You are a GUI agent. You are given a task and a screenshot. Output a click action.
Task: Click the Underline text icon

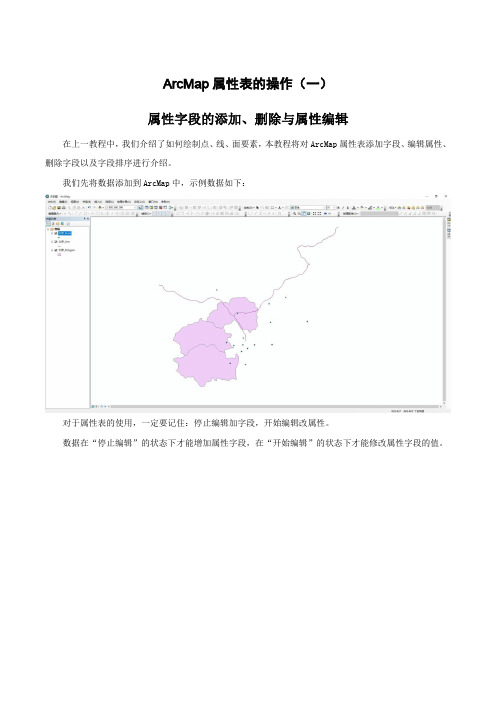pyautogui.click(x=348, y=208)
